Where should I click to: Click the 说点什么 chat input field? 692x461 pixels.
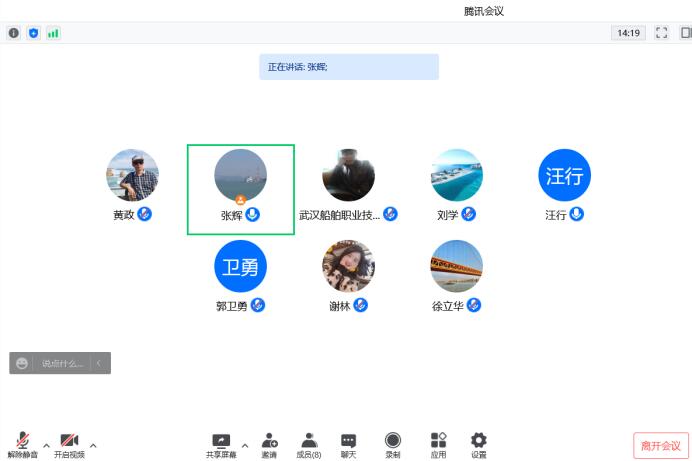[62, 364]
